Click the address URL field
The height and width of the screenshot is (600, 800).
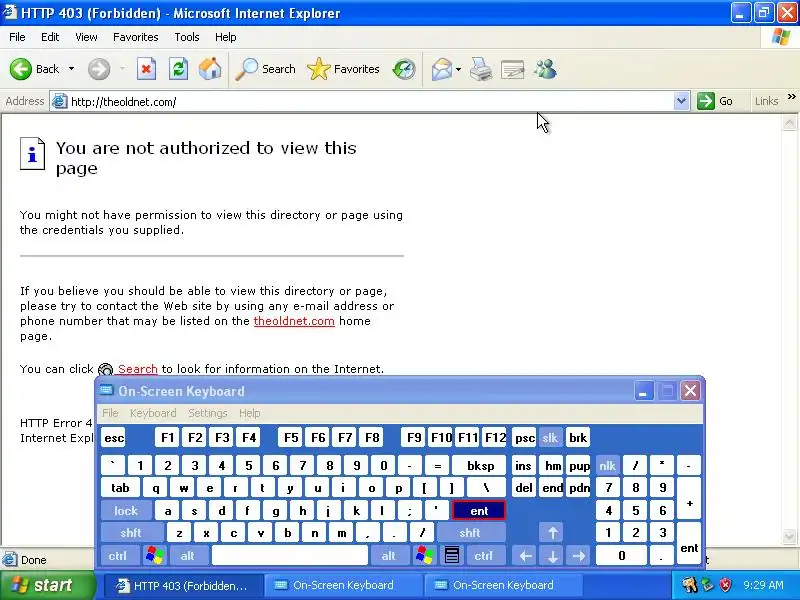coord(371,102)
